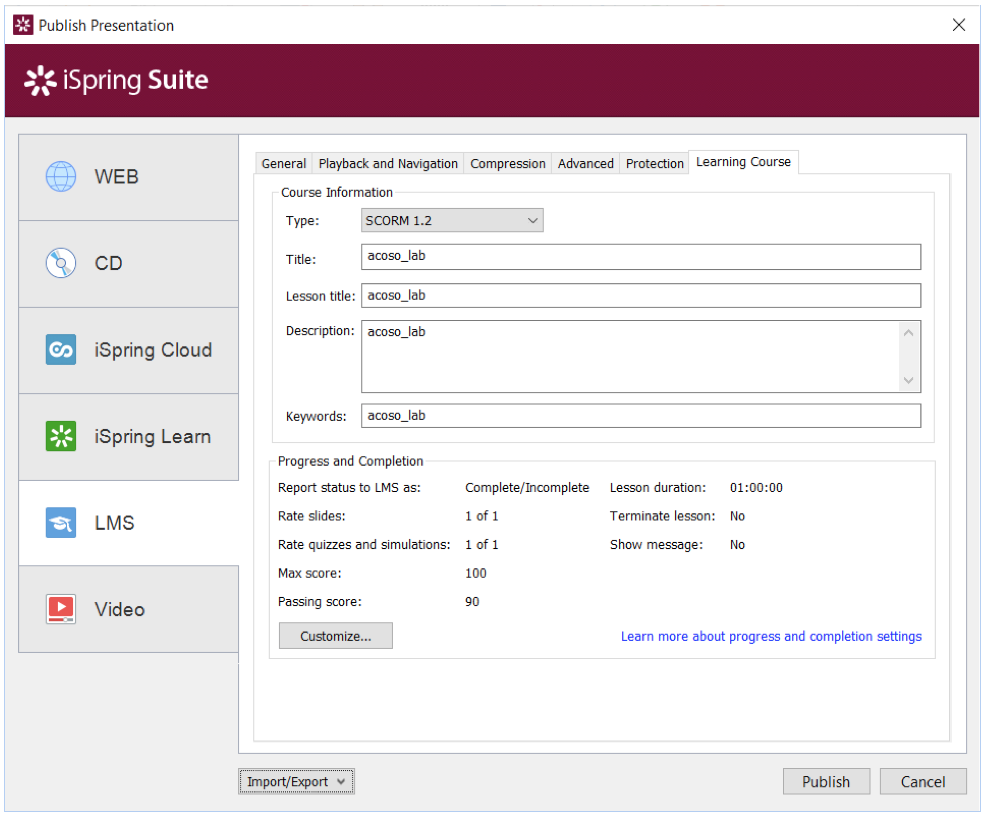Image resolution: width=986 pixels, height=818 pixels.
Task: Click the Show message value No
Action: [737, 544]
